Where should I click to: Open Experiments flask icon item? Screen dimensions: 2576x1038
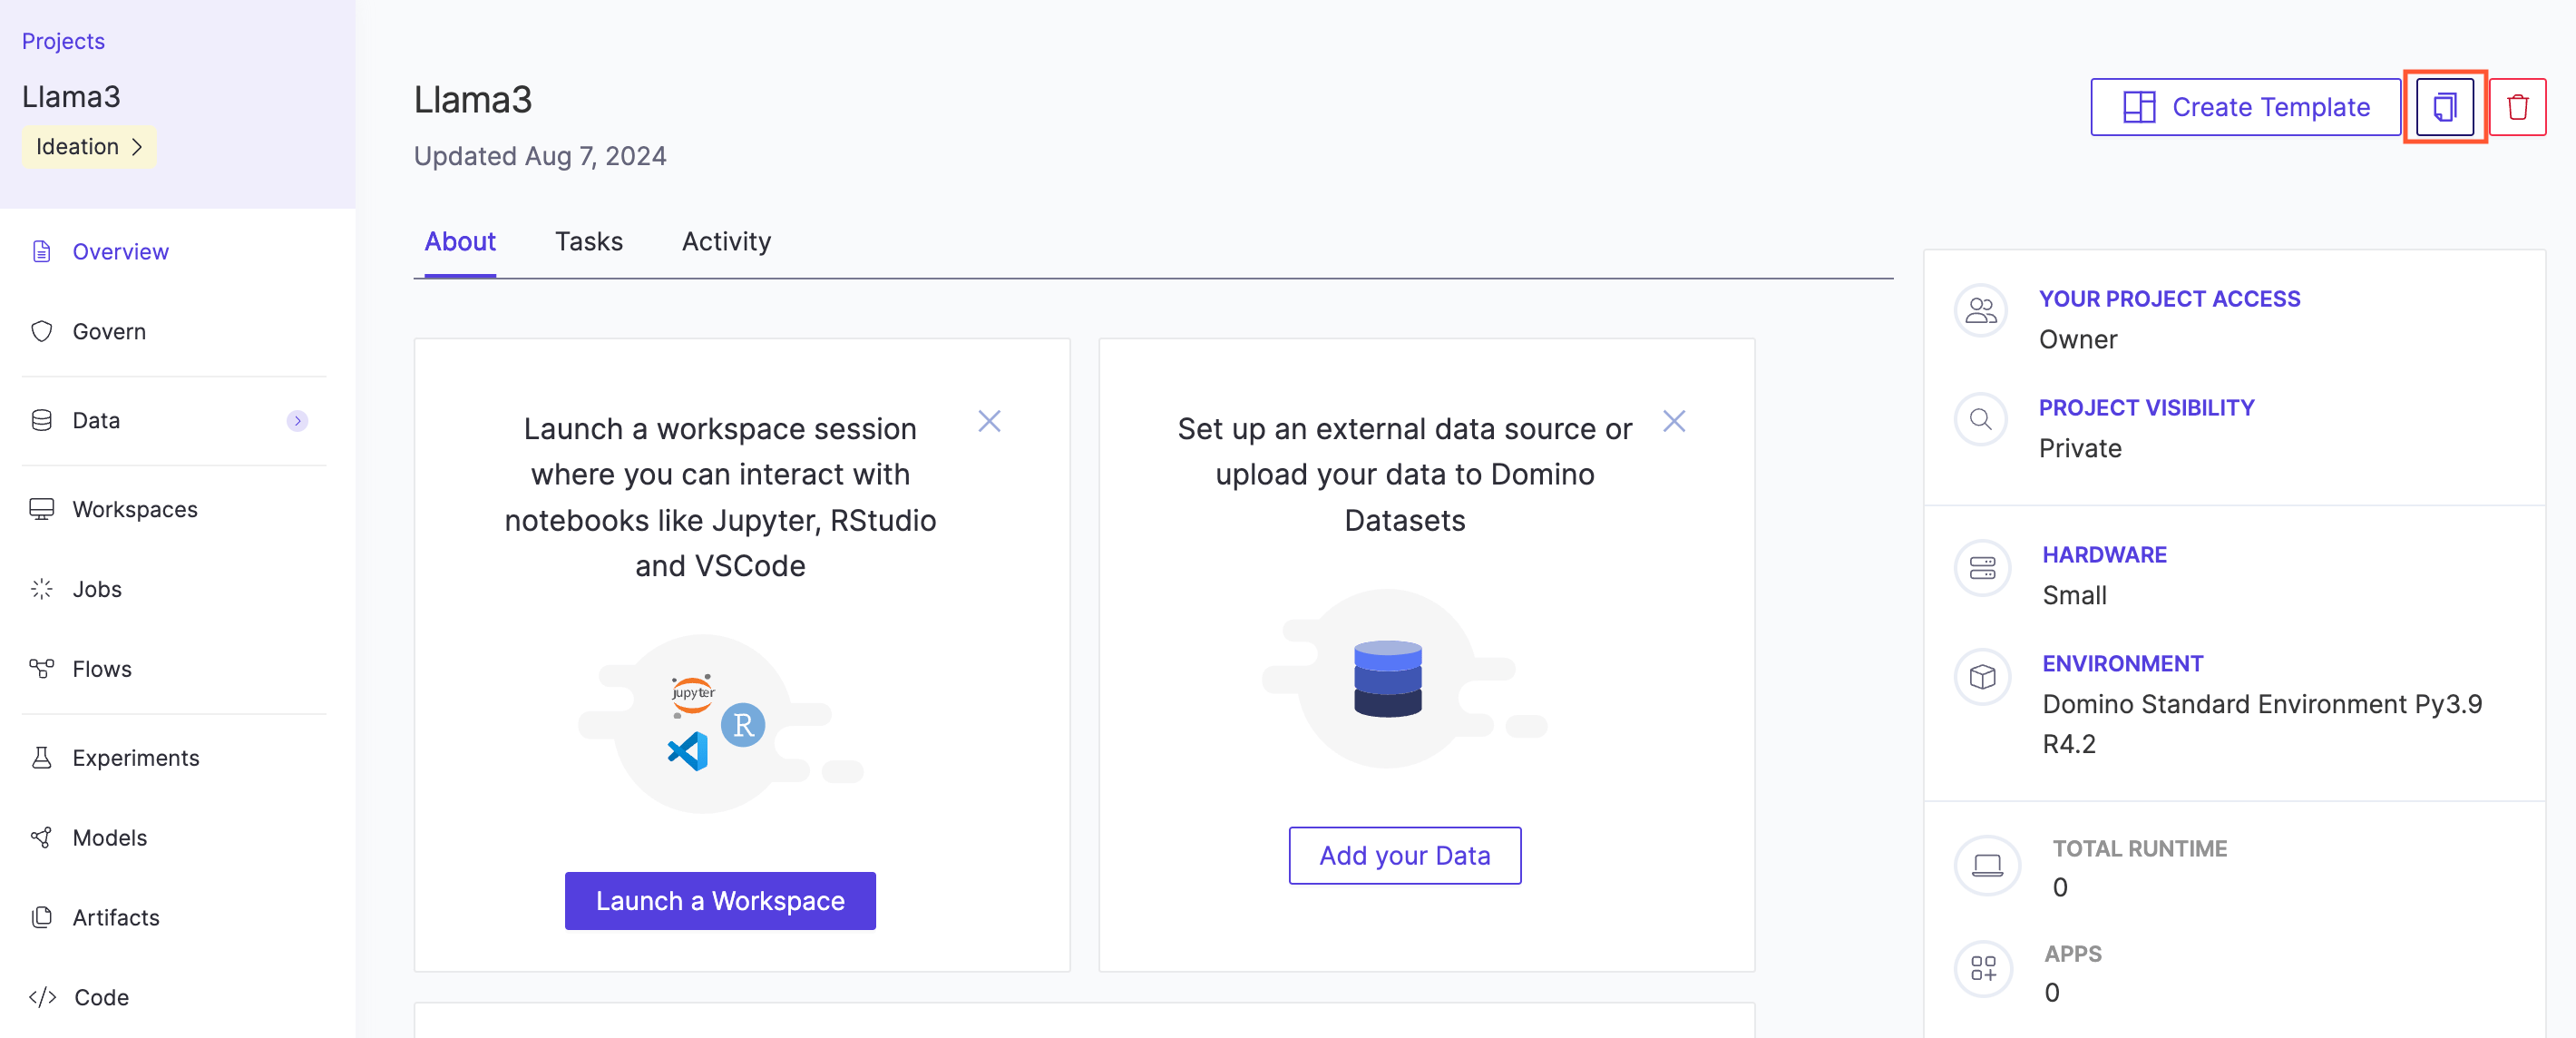[x=41, y=758]
